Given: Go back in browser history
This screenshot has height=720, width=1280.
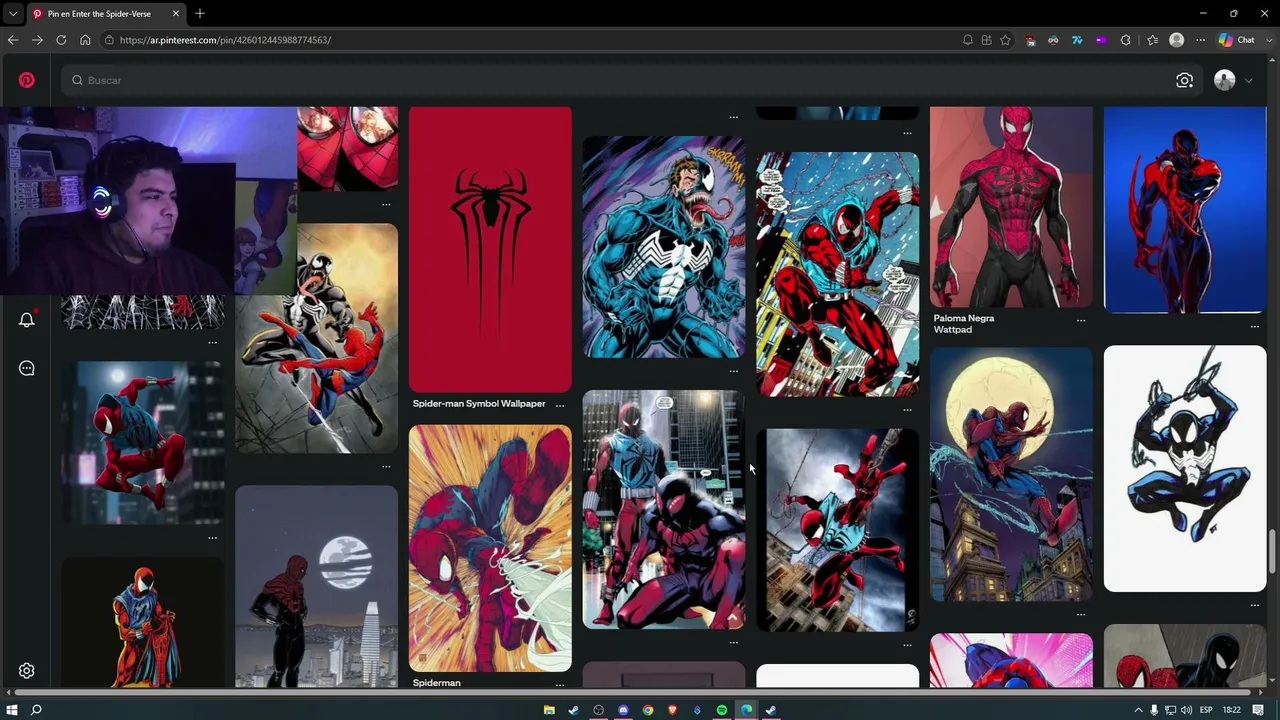Looking at the screenshot, I should coord(13,40).
